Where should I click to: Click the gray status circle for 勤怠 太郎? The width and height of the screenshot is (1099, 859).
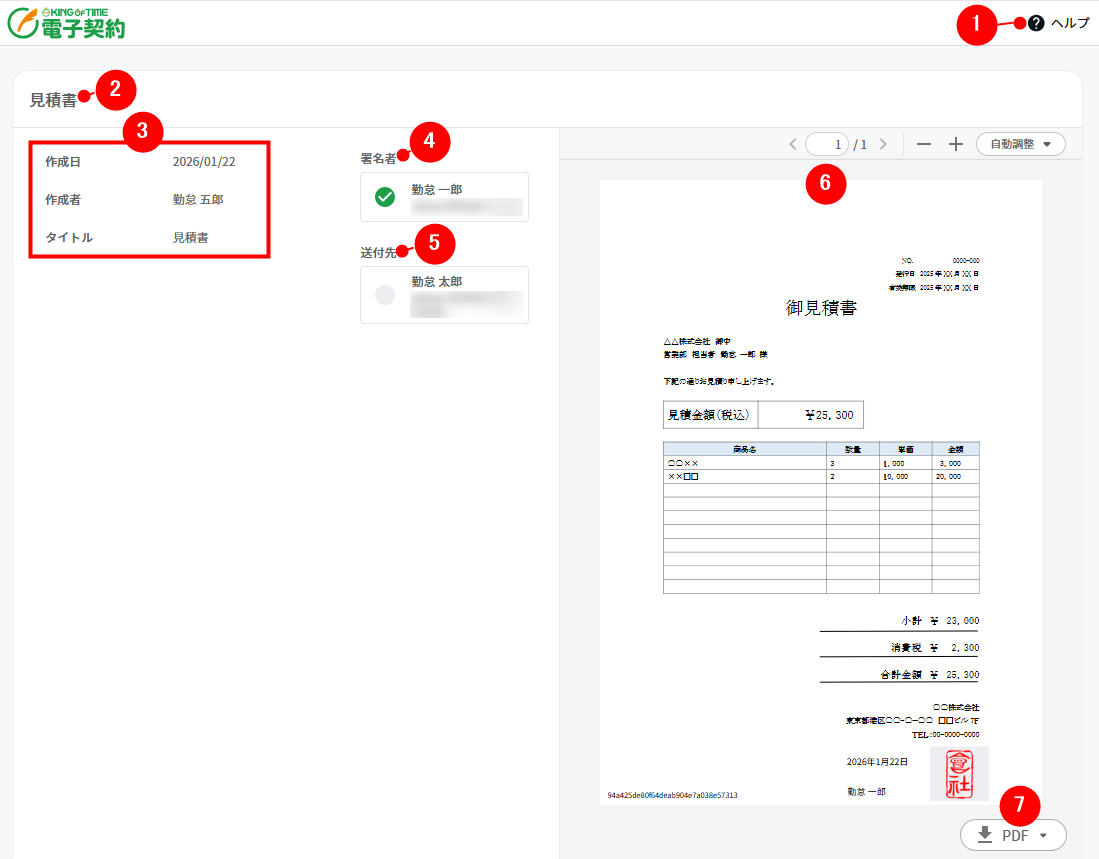385,294
